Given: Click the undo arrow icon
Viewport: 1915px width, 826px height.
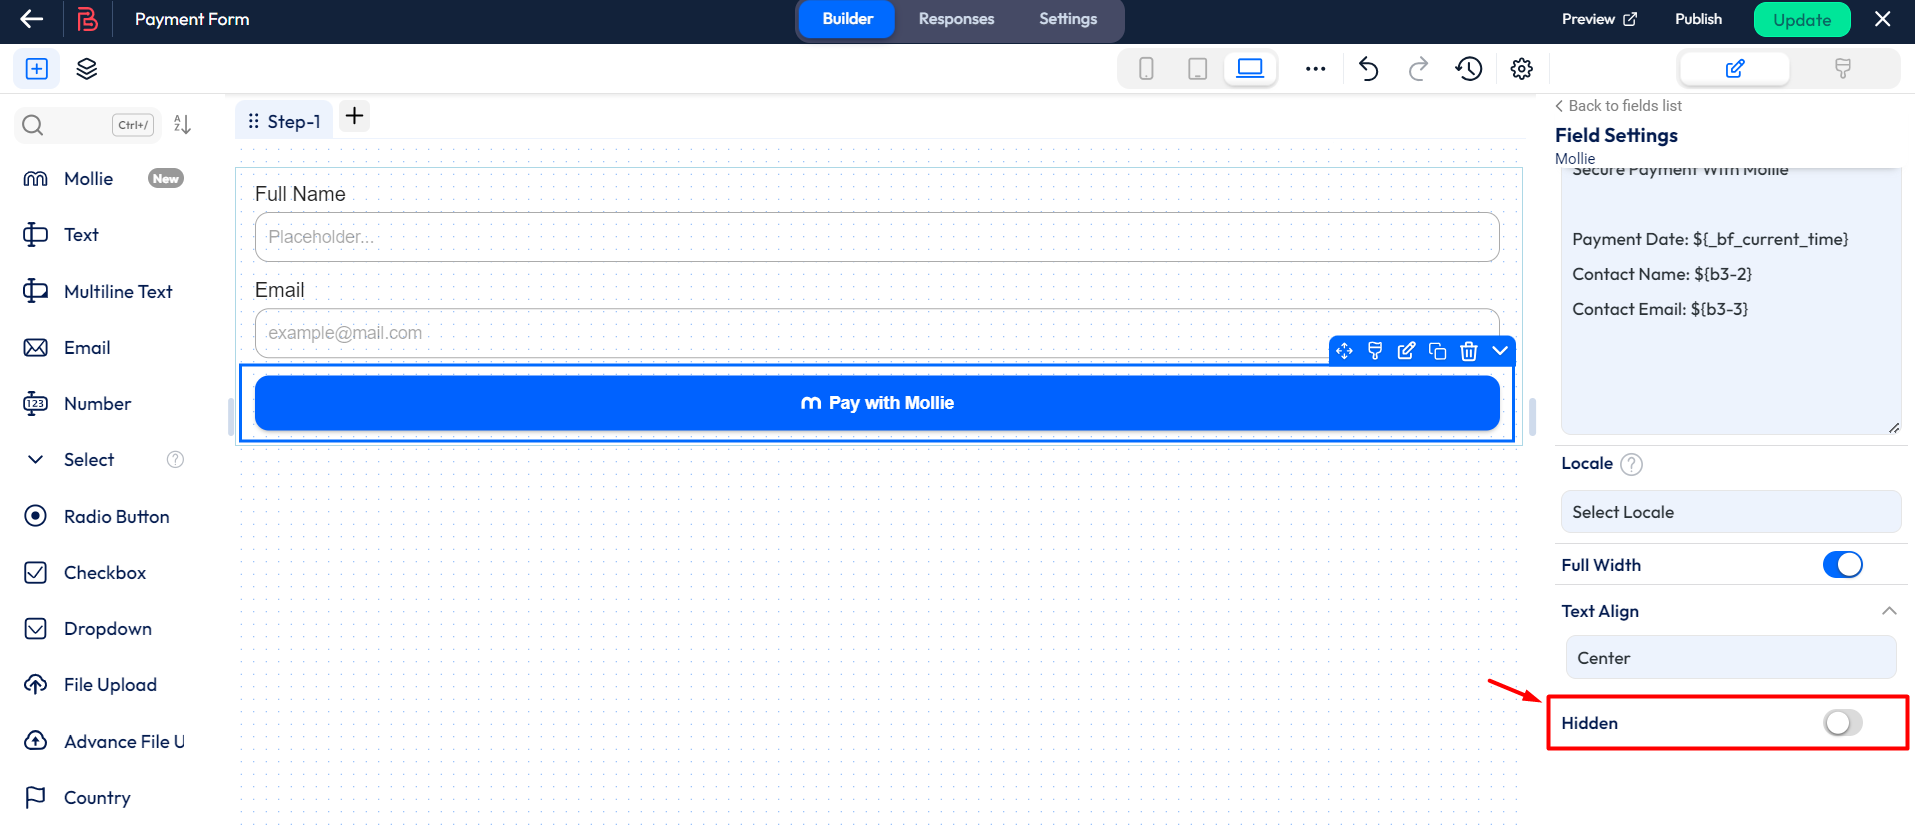Looking at the screenshot, I should [x=1368, y=69].
